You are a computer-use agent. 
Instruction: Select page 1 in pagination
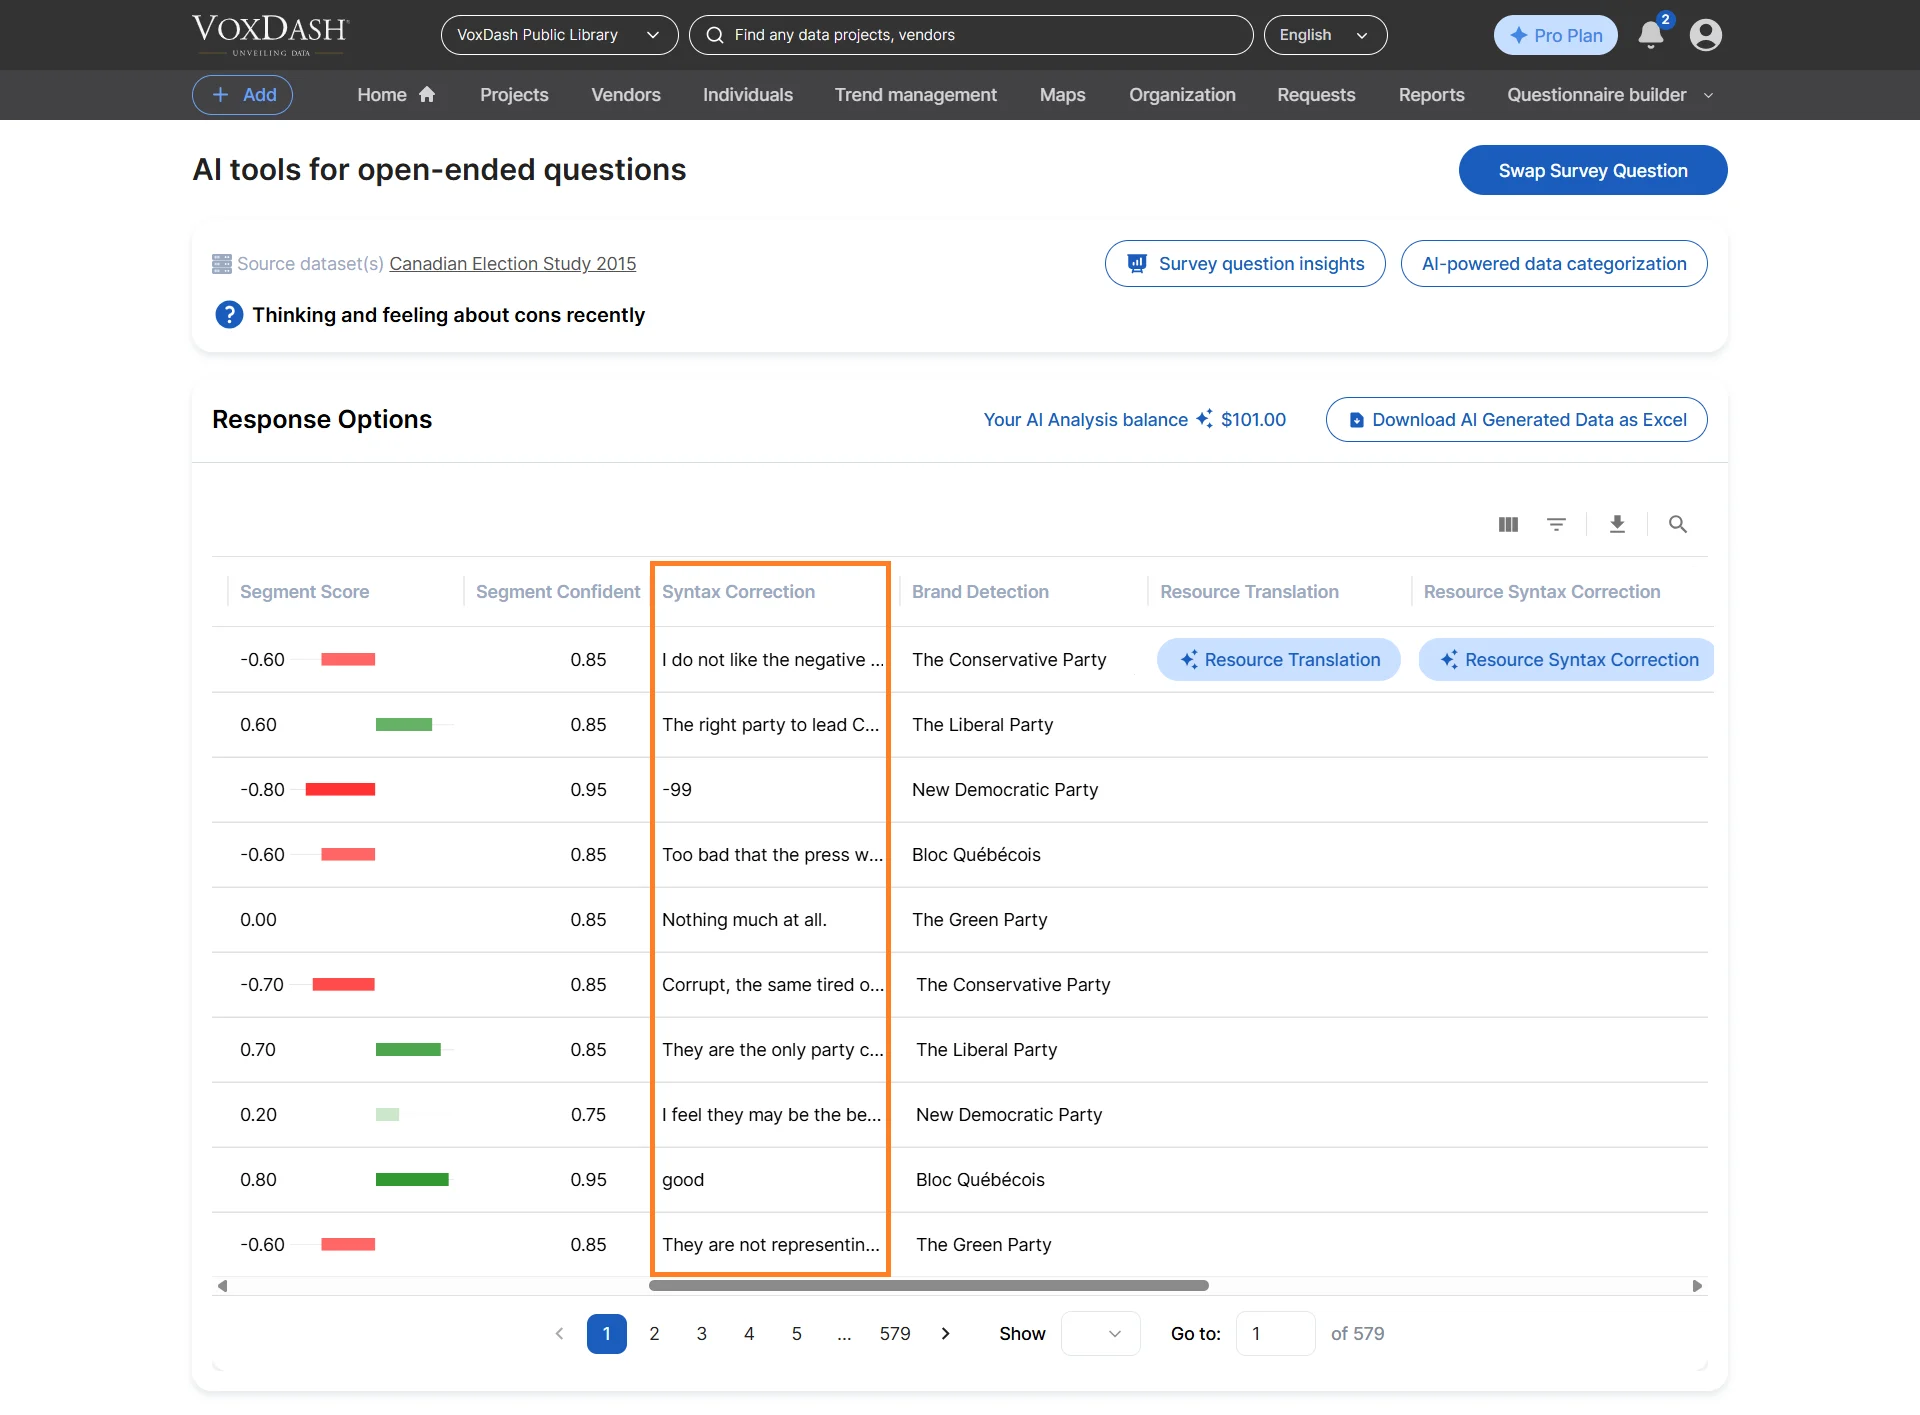(x=606, y=1333)
